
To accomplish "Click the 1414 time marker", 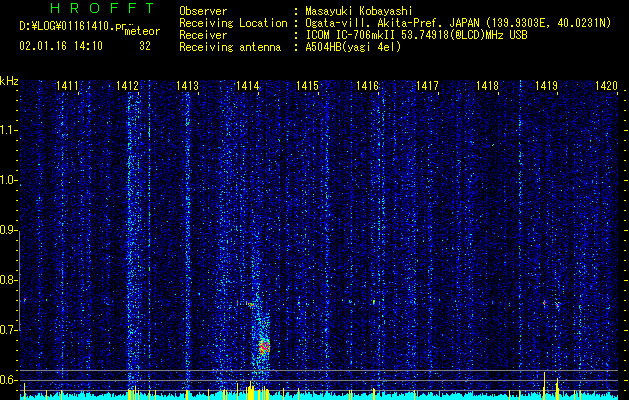I will 247,86.
